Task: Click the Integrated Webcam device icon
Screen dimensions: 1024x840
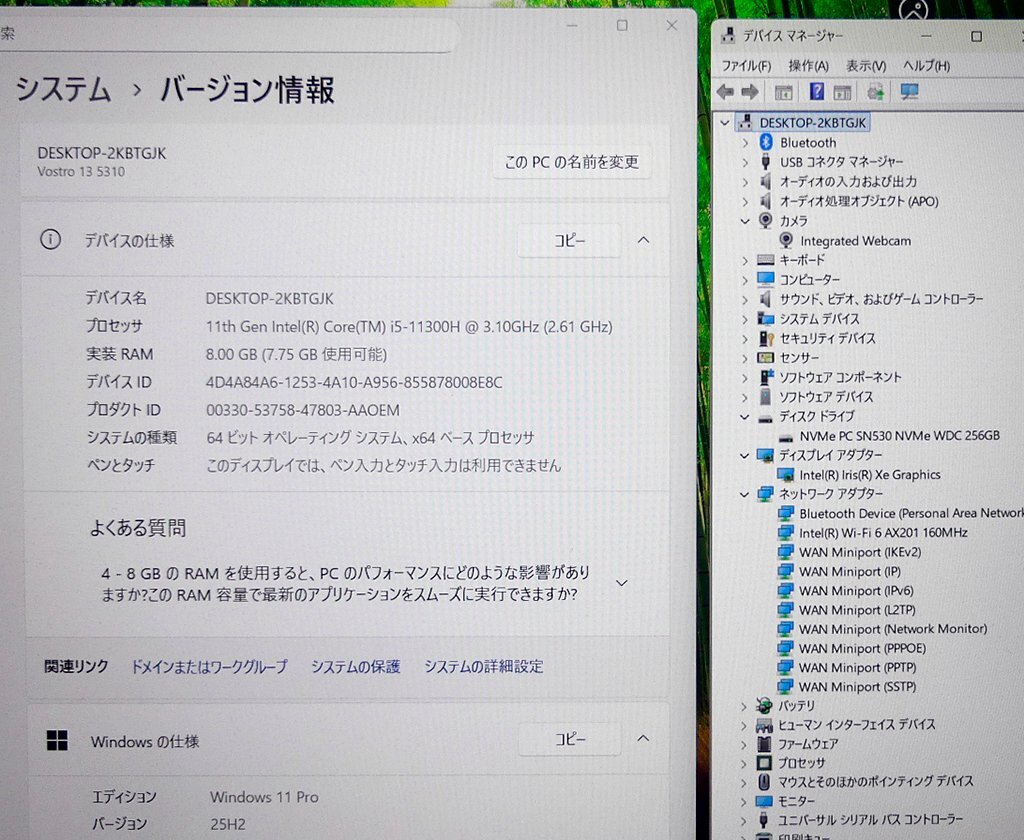Action: [786, 240]
